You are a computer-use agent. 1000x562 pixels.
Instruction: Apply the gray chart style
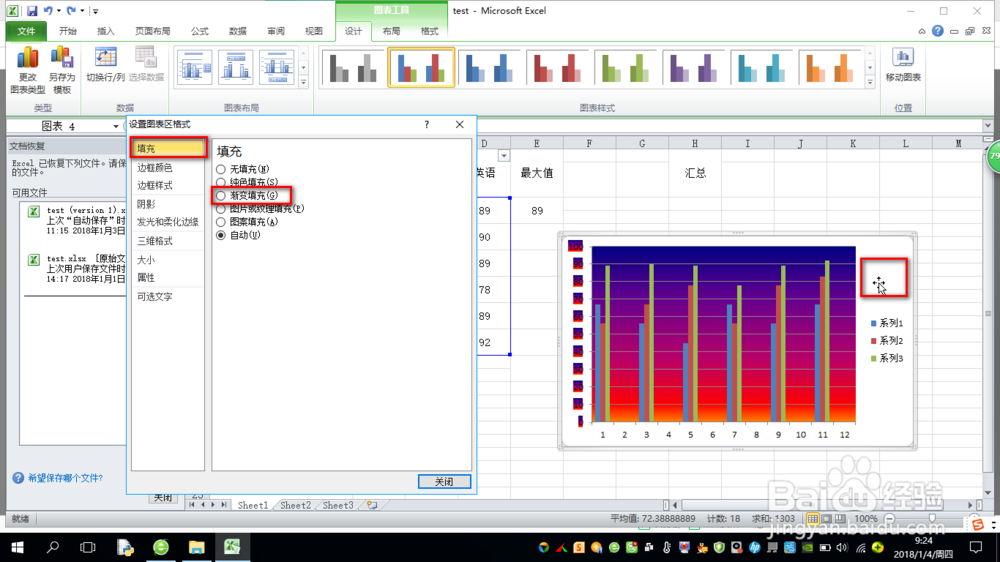tap(353, 67)
